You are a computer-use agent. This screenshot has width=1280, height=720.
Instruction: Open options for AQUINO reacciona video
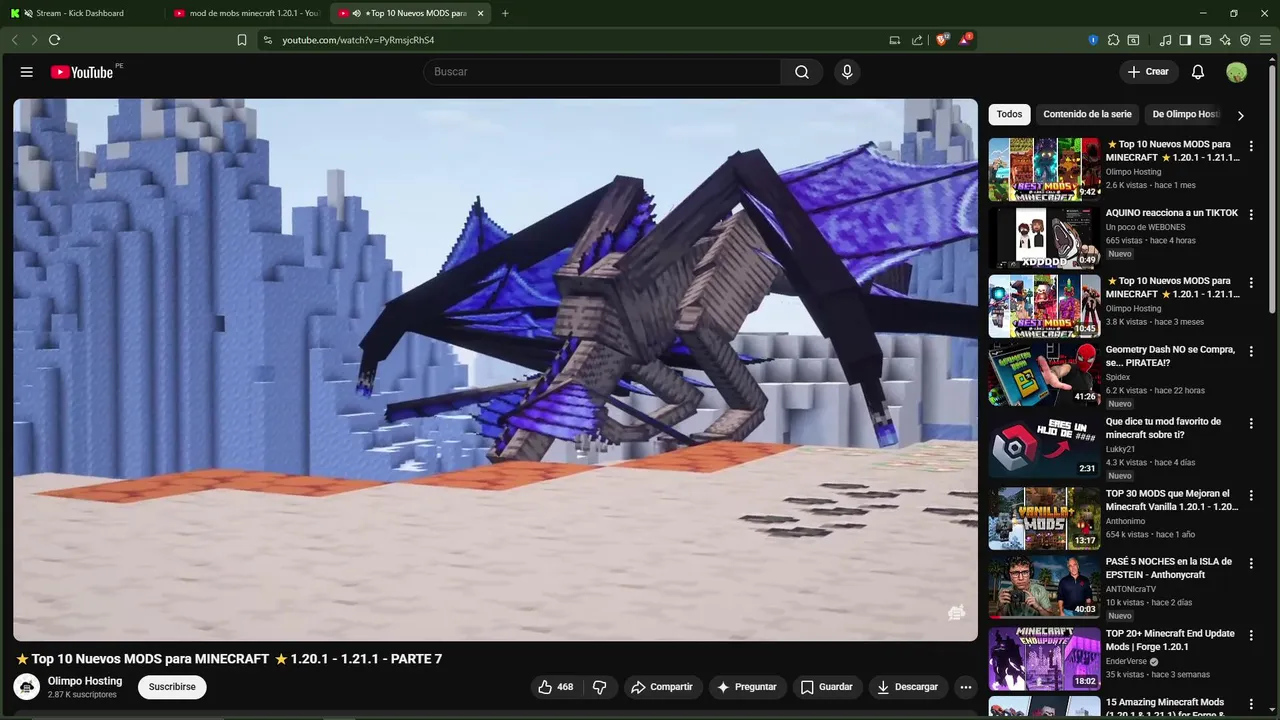pyautogui.click(x=1251, y=214)
